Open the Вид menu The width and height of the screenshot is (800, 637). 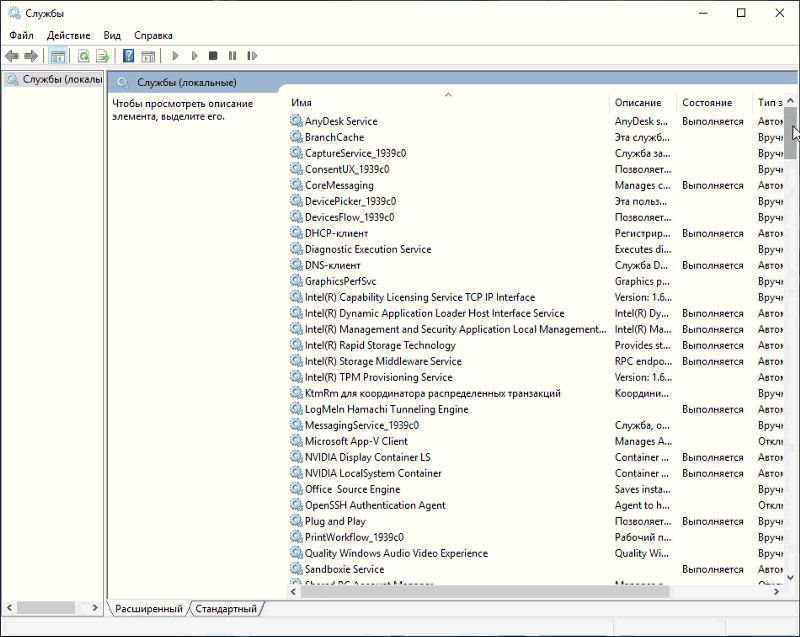(112, 35)
